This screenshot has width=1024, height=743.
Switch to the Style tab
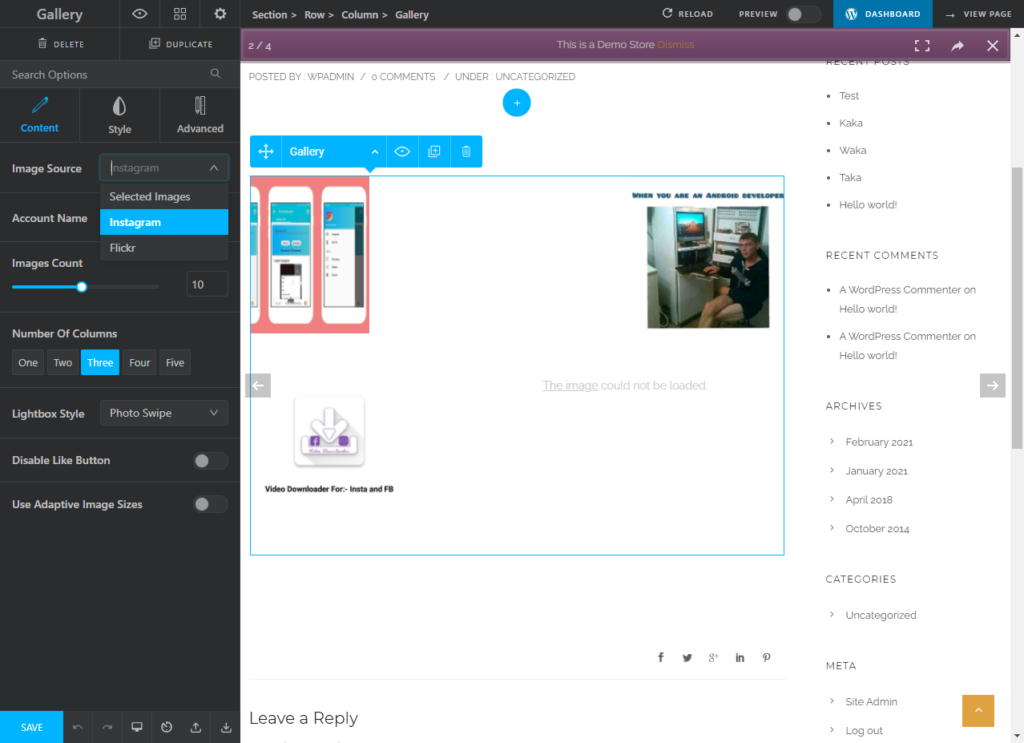(x=120, y=115)
